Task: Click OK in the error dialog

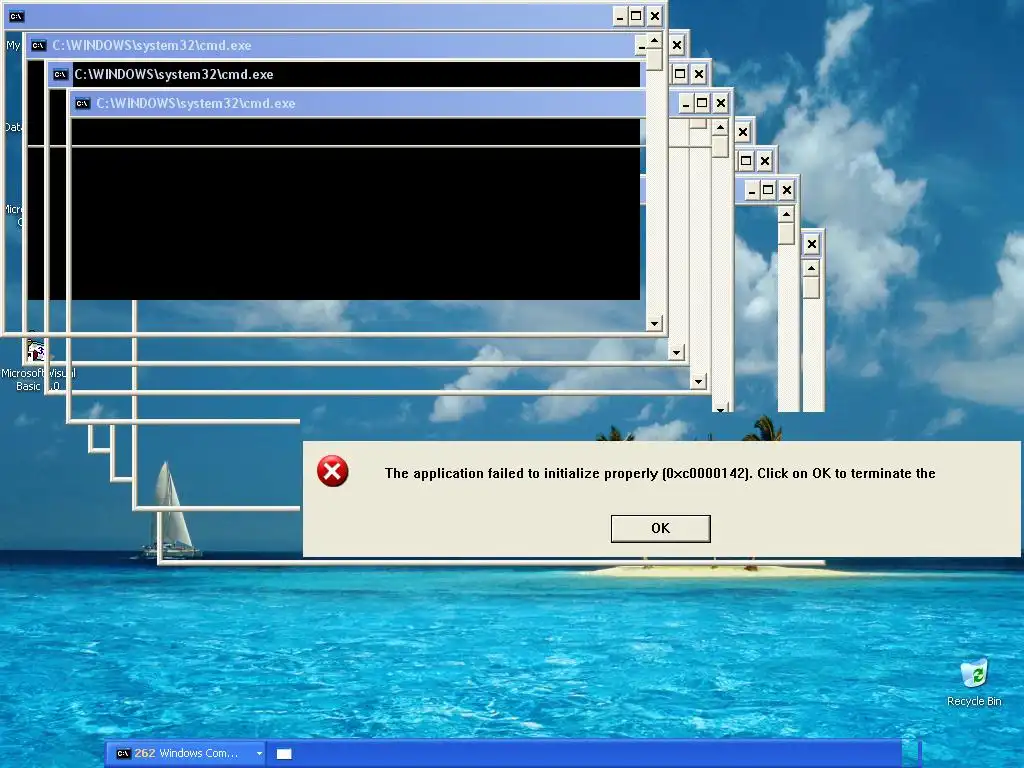Action: pyautogui.click(x=660, y=528)
